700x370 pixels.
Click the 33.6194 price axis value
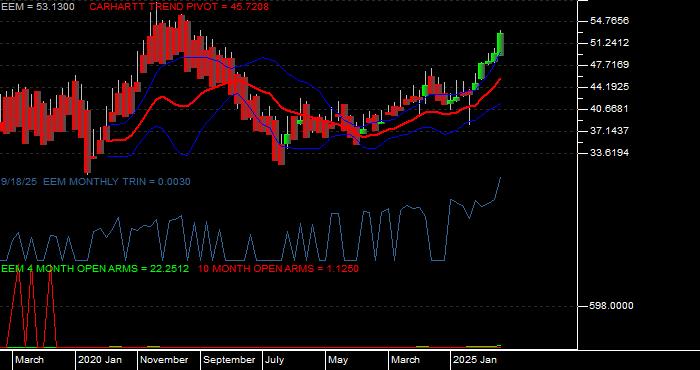point(609,153)
